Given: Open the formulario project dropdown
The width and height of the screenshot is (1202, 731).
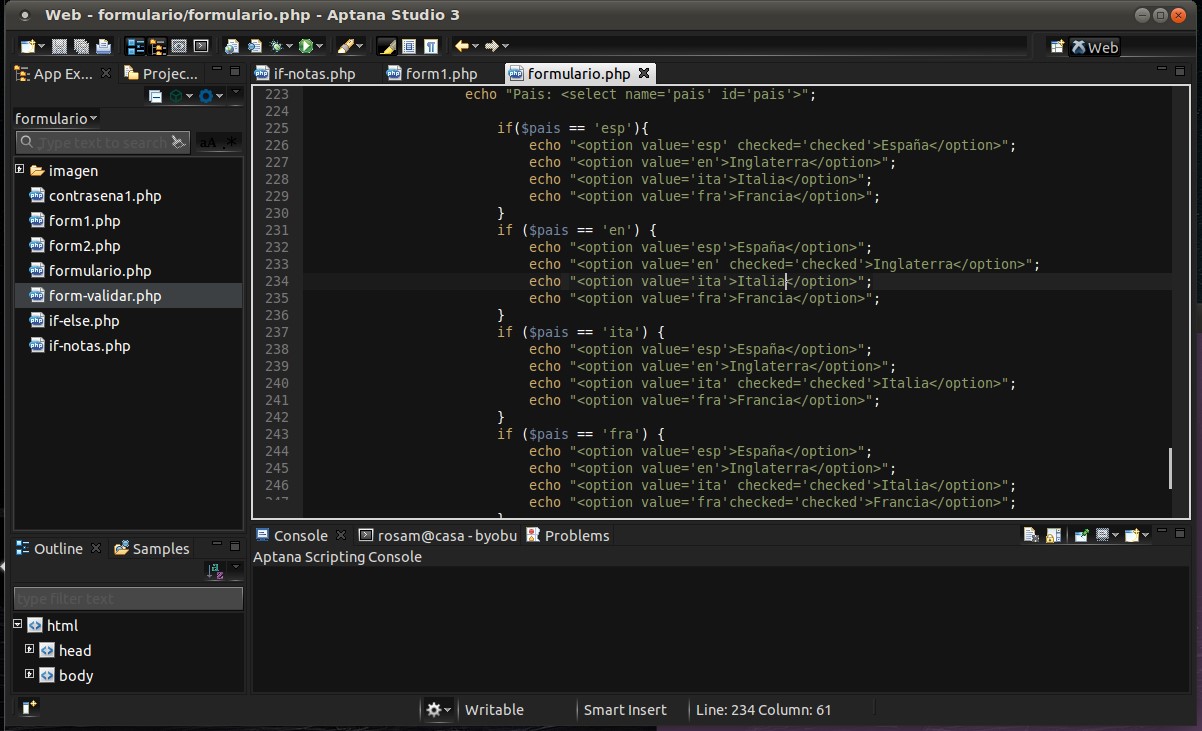Looking at the screenshot, I should (56, 118).
